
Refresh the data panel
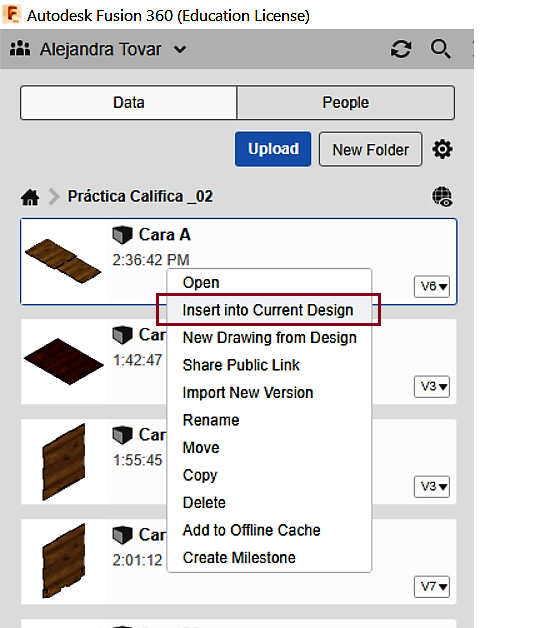[401, 49]
